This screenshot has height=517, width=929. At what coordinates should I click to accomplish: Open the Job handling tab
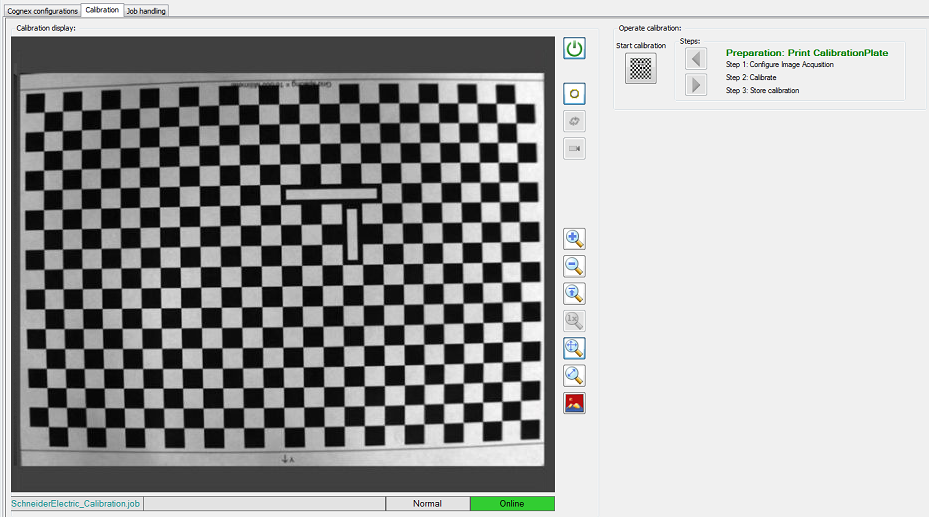pyautogui.click(x=147, y=11)
